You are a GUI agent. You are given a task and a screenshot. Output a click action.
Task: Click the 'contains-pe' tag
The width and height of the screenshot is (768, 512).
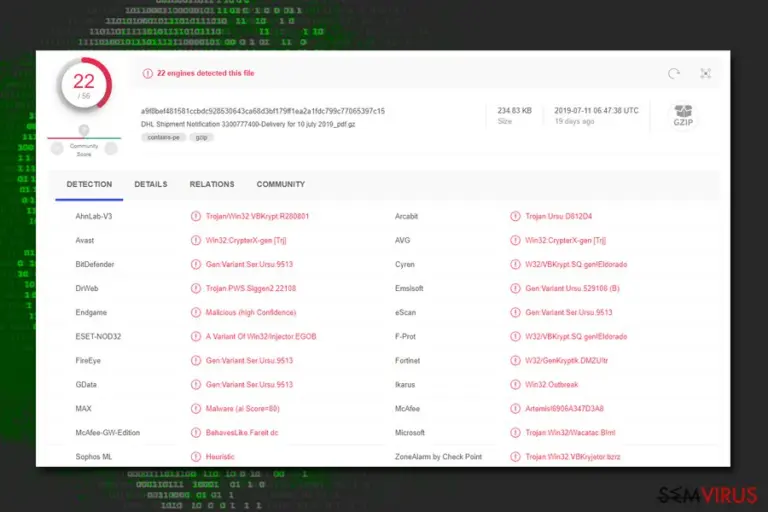pyautogui.click(x=164, y=138)
